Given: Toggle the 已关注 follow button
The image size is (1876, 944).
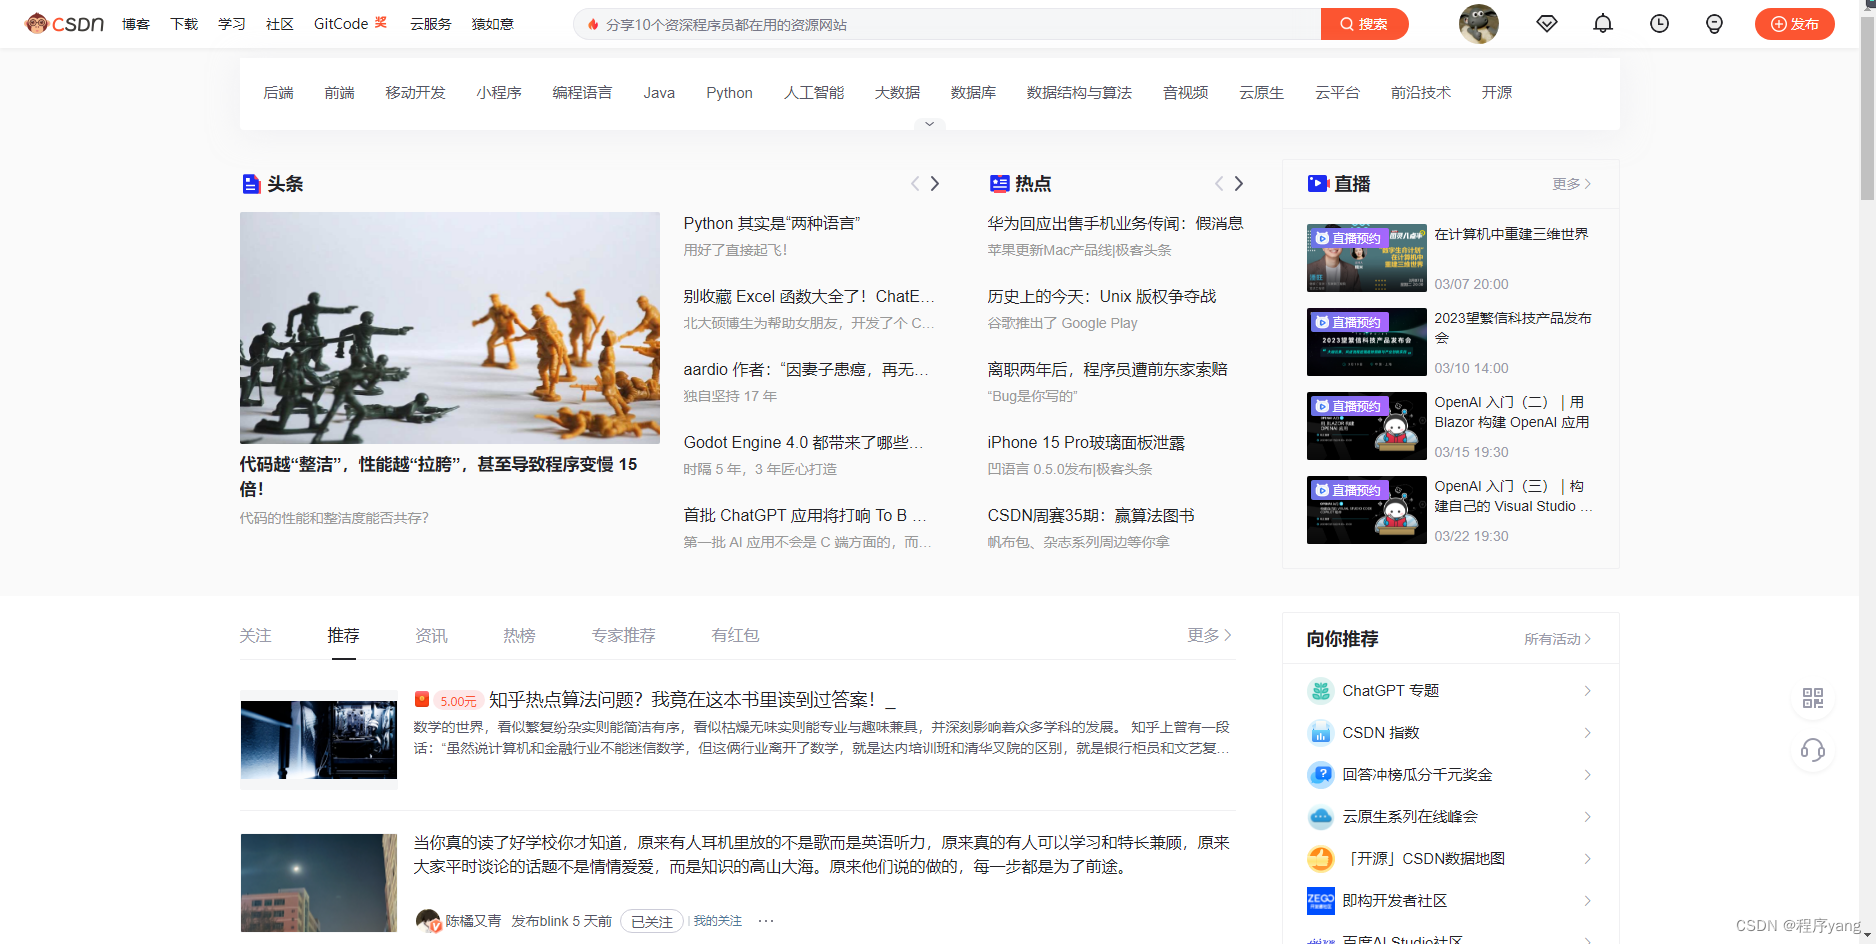Looking at the screenshot, I should tap(652, 921).
